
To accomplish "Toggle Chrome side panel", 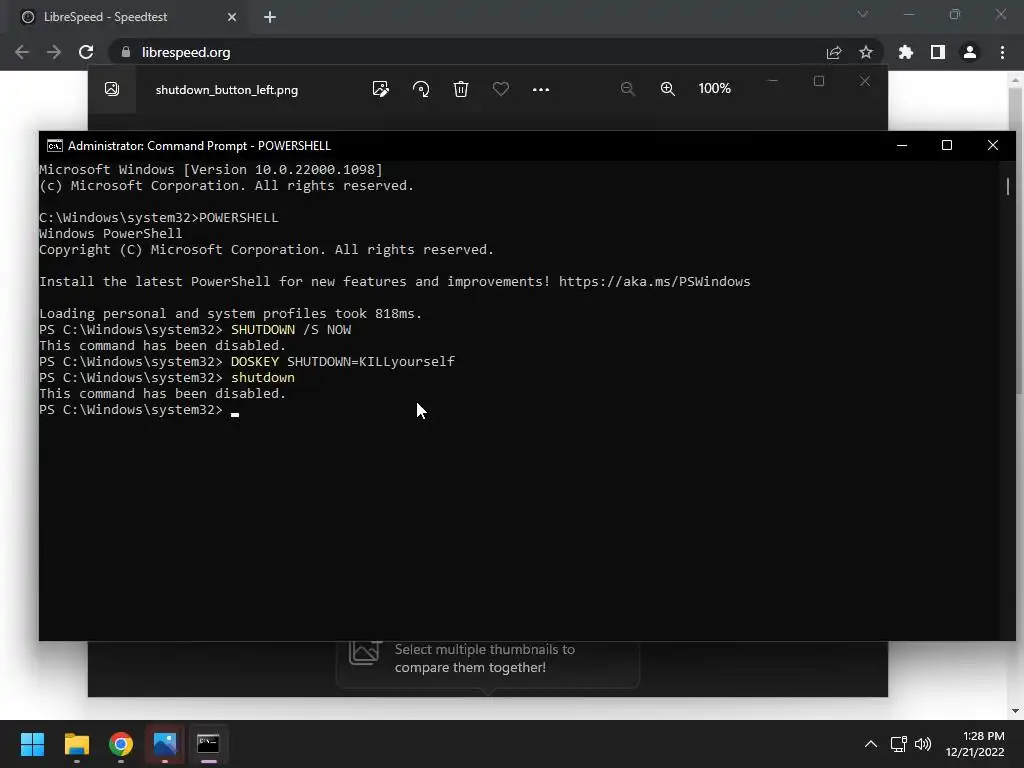I will tap(938, 52).
